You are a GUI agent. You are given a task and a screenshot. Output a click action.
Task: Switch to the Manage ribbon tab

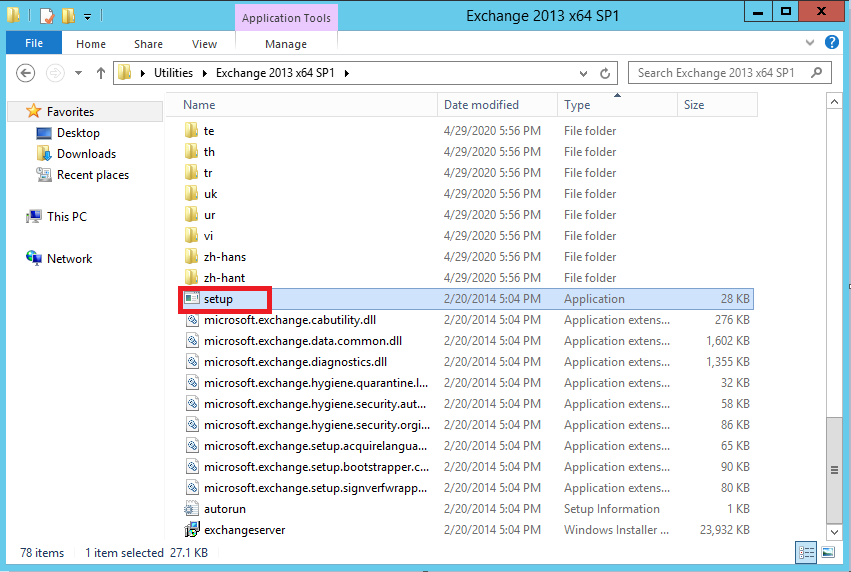[x=286, y=44]
